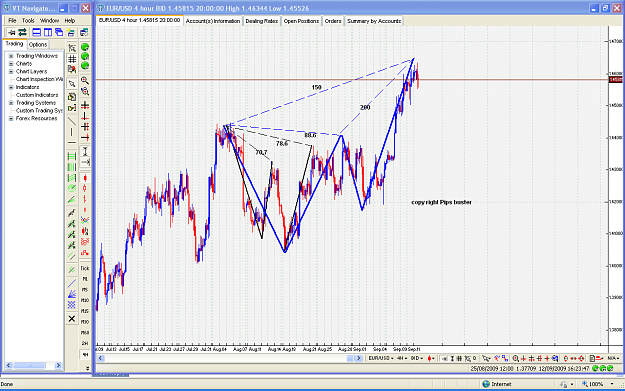Open the BID price type dropdown

(416, 358)
